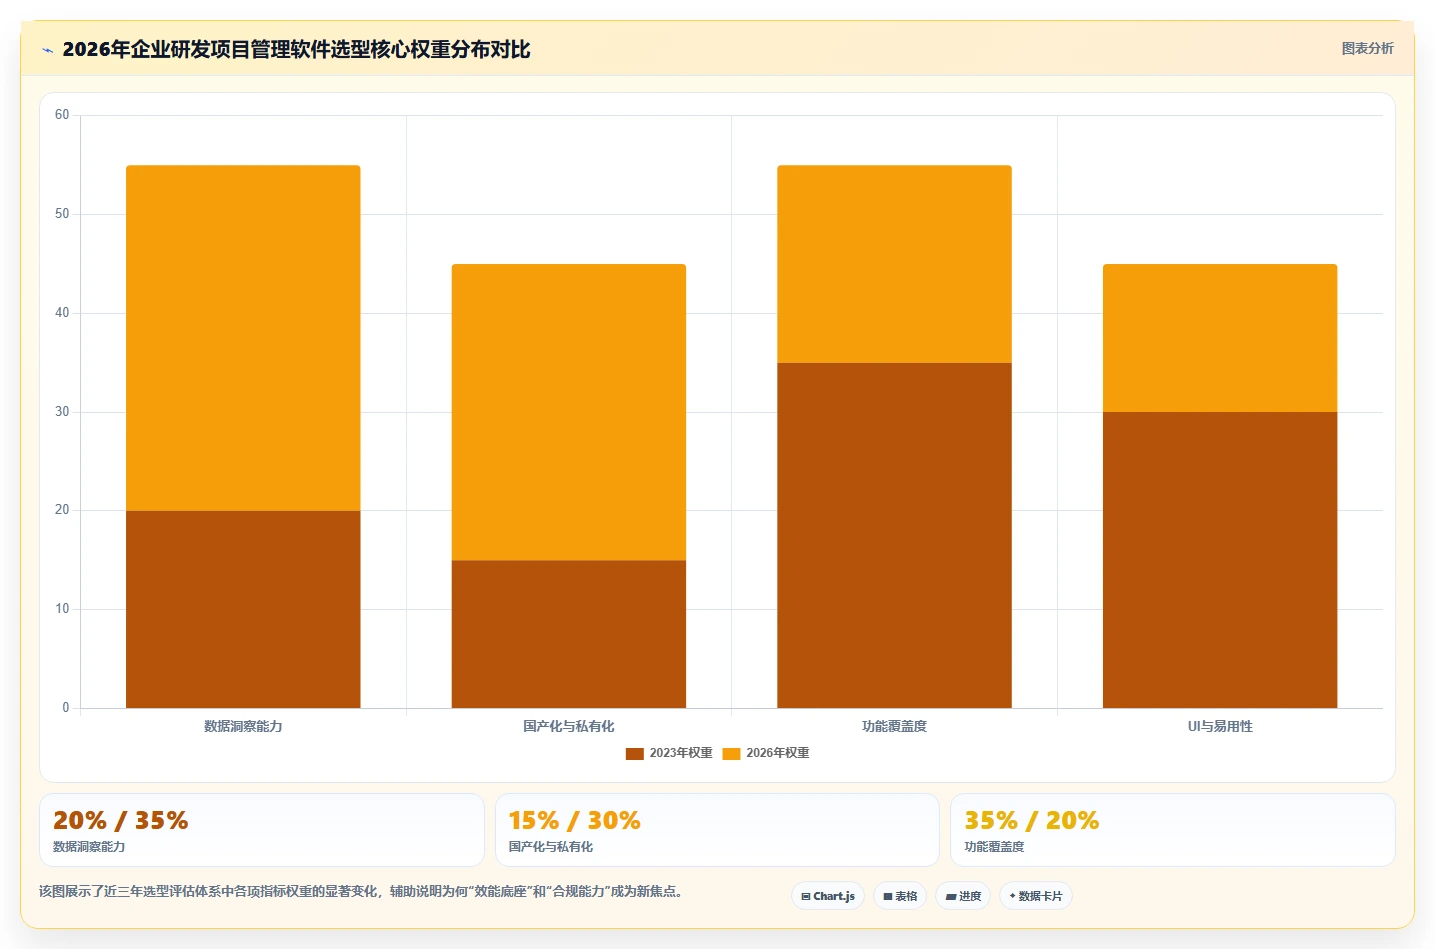Screen dimensions: 1435x949
Task: Toggle the 2026年权重 legend swatch
Action: (731, 754)
